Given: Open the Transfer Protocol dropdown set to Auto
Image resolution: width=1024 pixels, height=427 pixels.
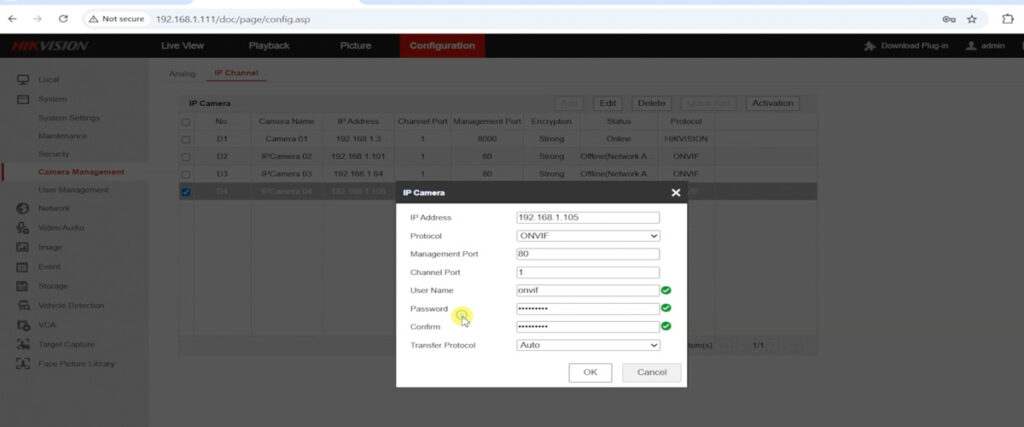Looking at the screenshot, I should [588, 345].
